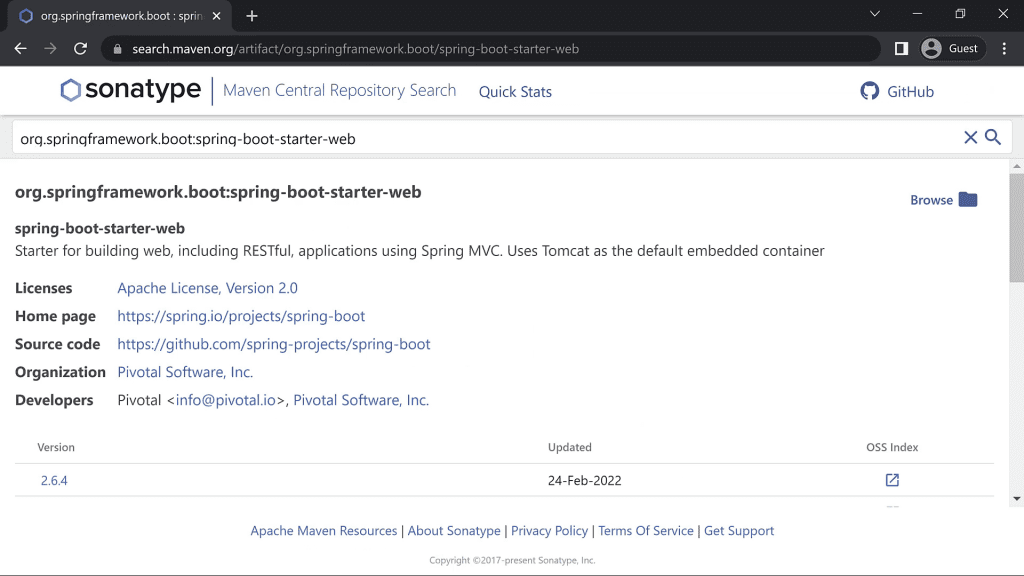1024x576 pixels.
Task: Expand the tab search chevron
Action: click(x=874, y=15)
